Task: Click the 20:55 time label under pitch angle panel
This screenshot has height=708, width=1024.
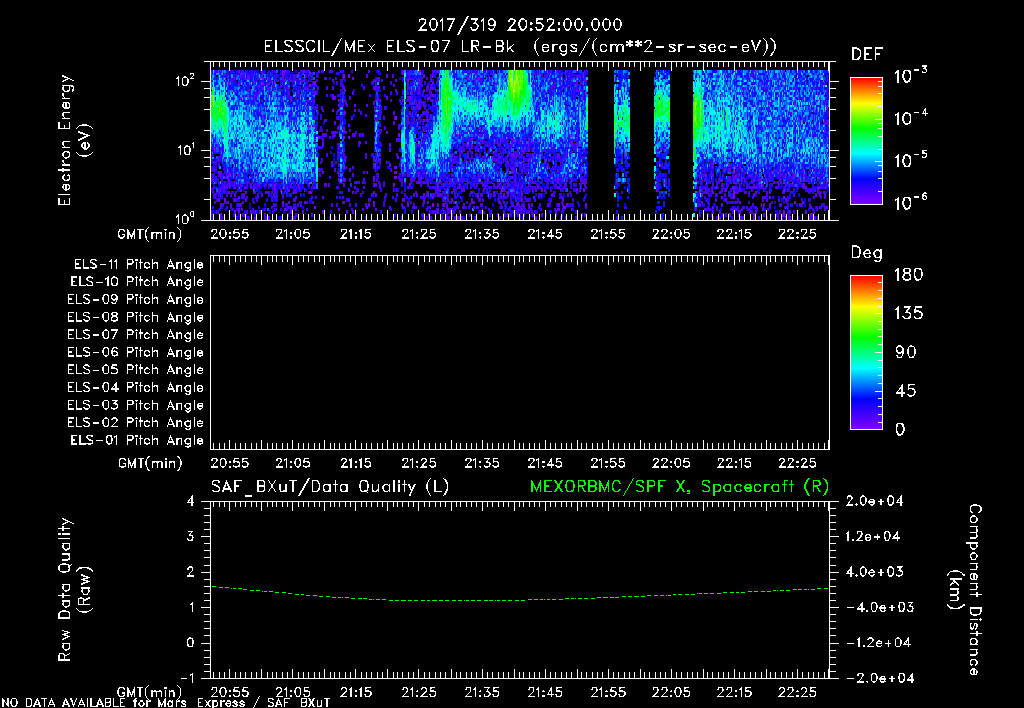Action: 229,463
